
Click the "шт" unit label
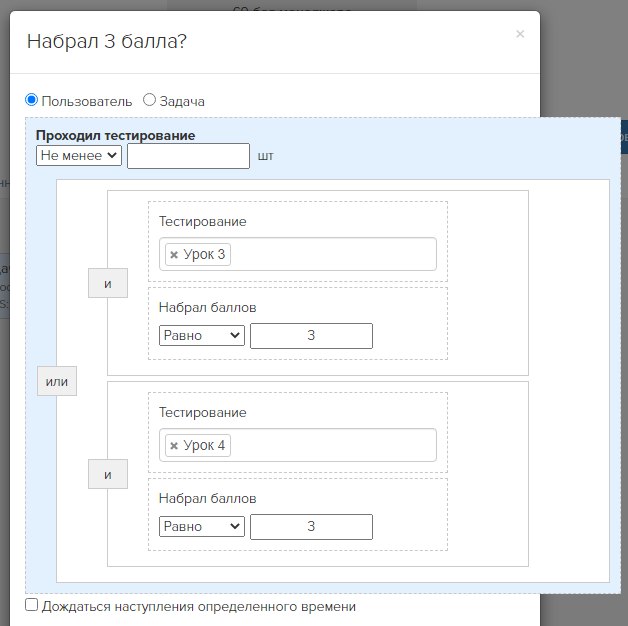click(266, 156)
